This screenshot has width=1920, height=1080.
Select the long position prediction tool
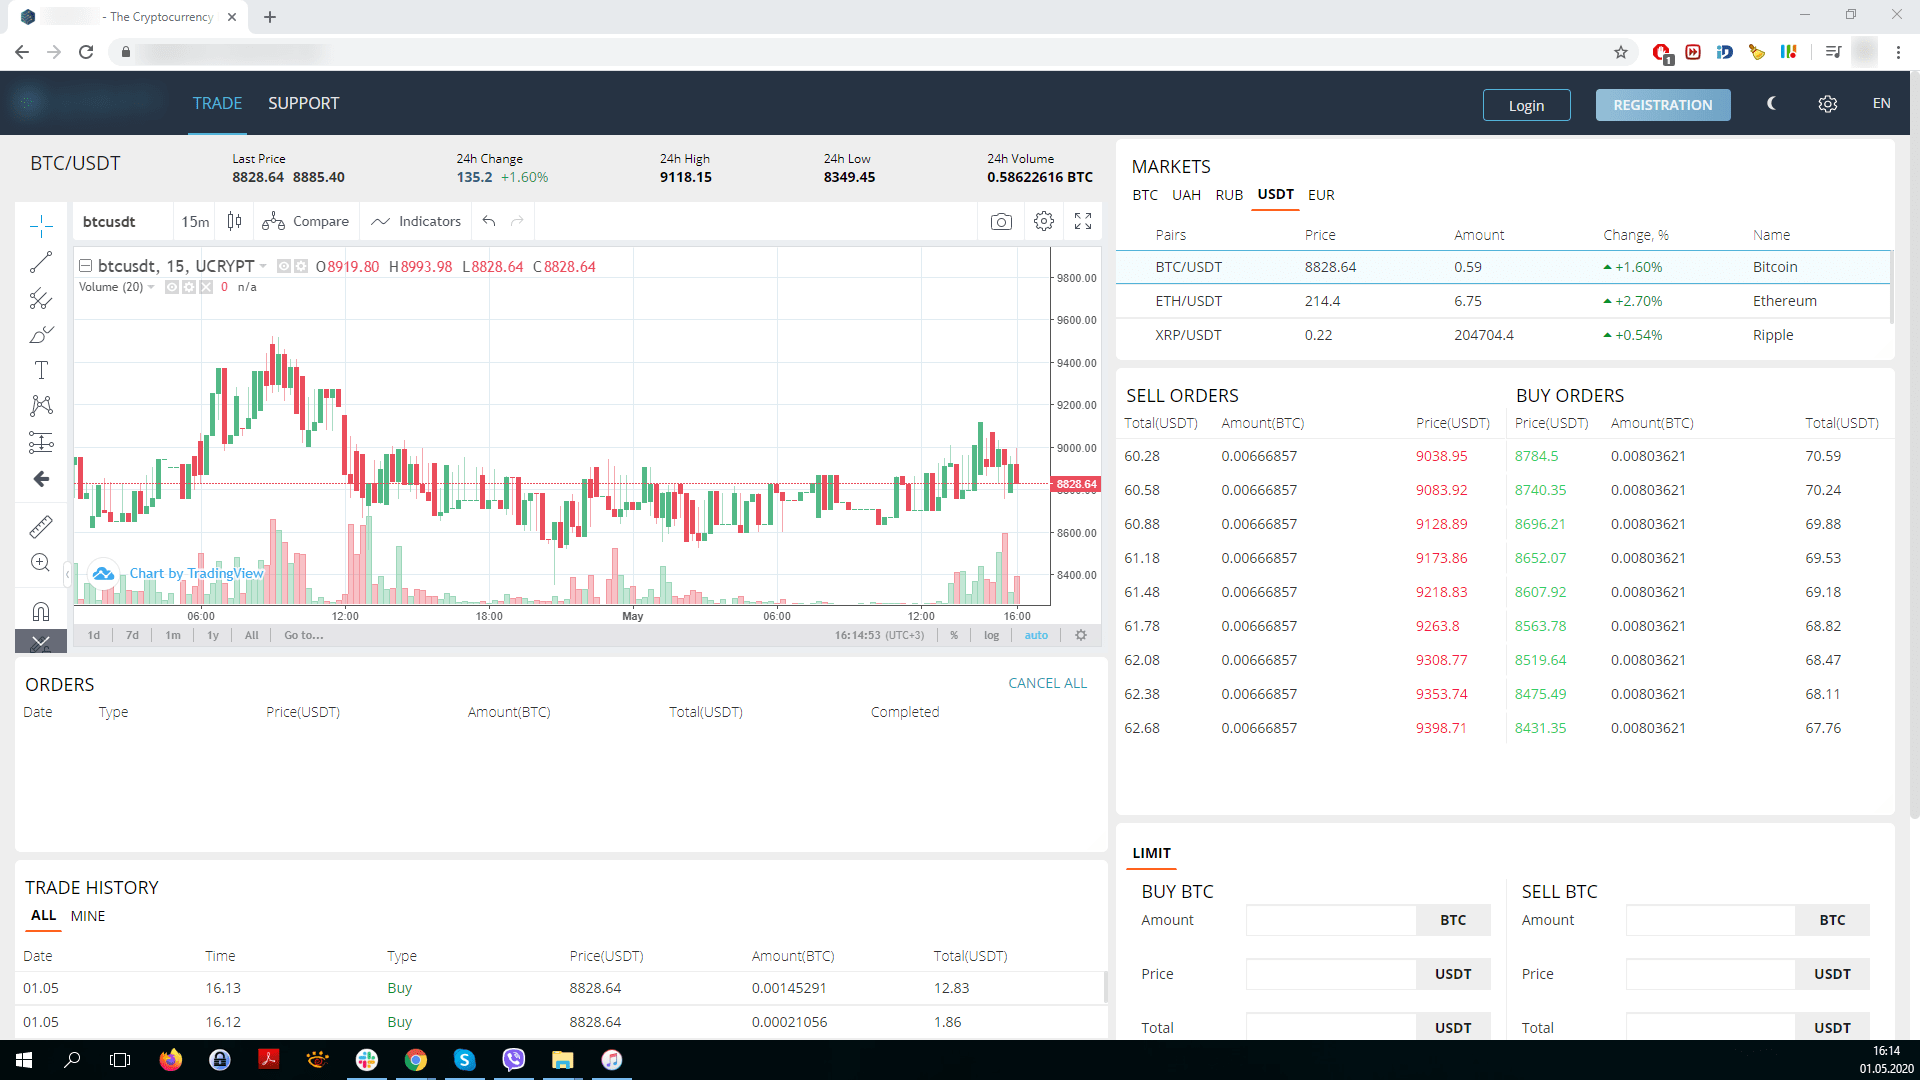click(x=41, y=442)
